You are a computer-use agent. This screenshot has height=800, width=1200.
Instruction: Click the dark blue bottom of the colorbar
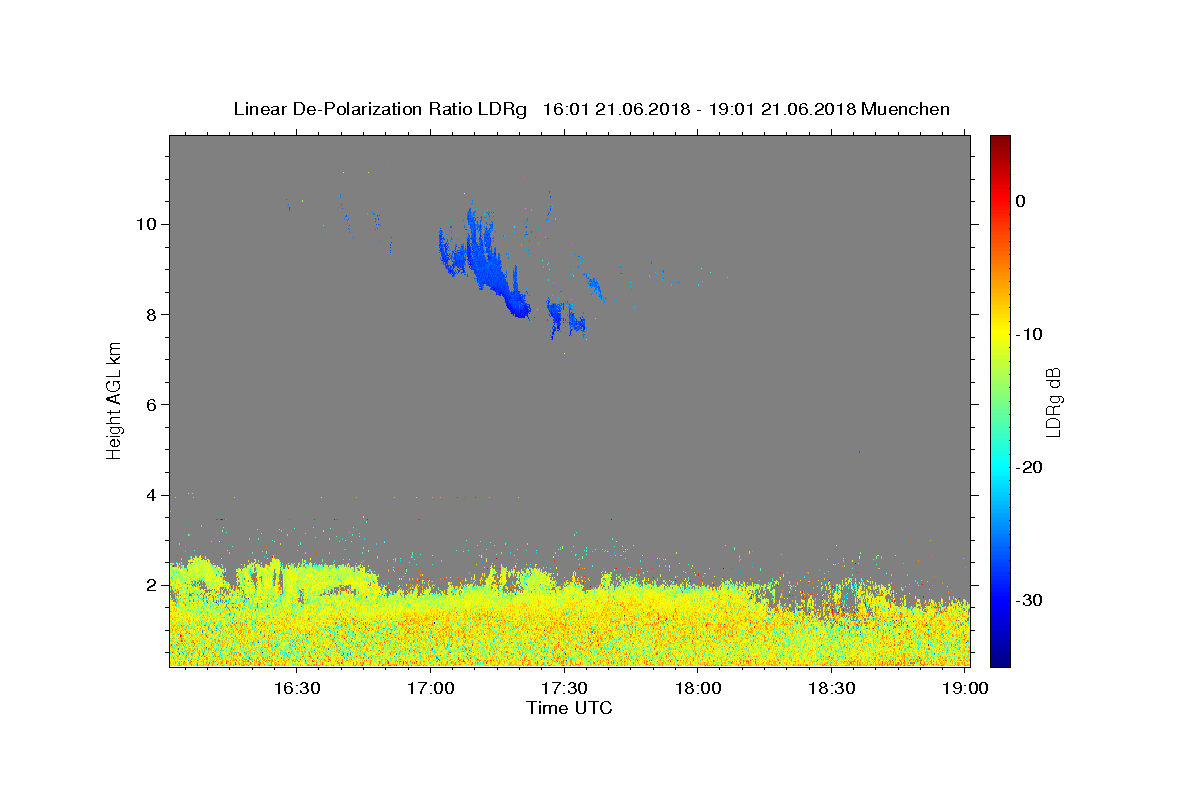[1000, 658]
